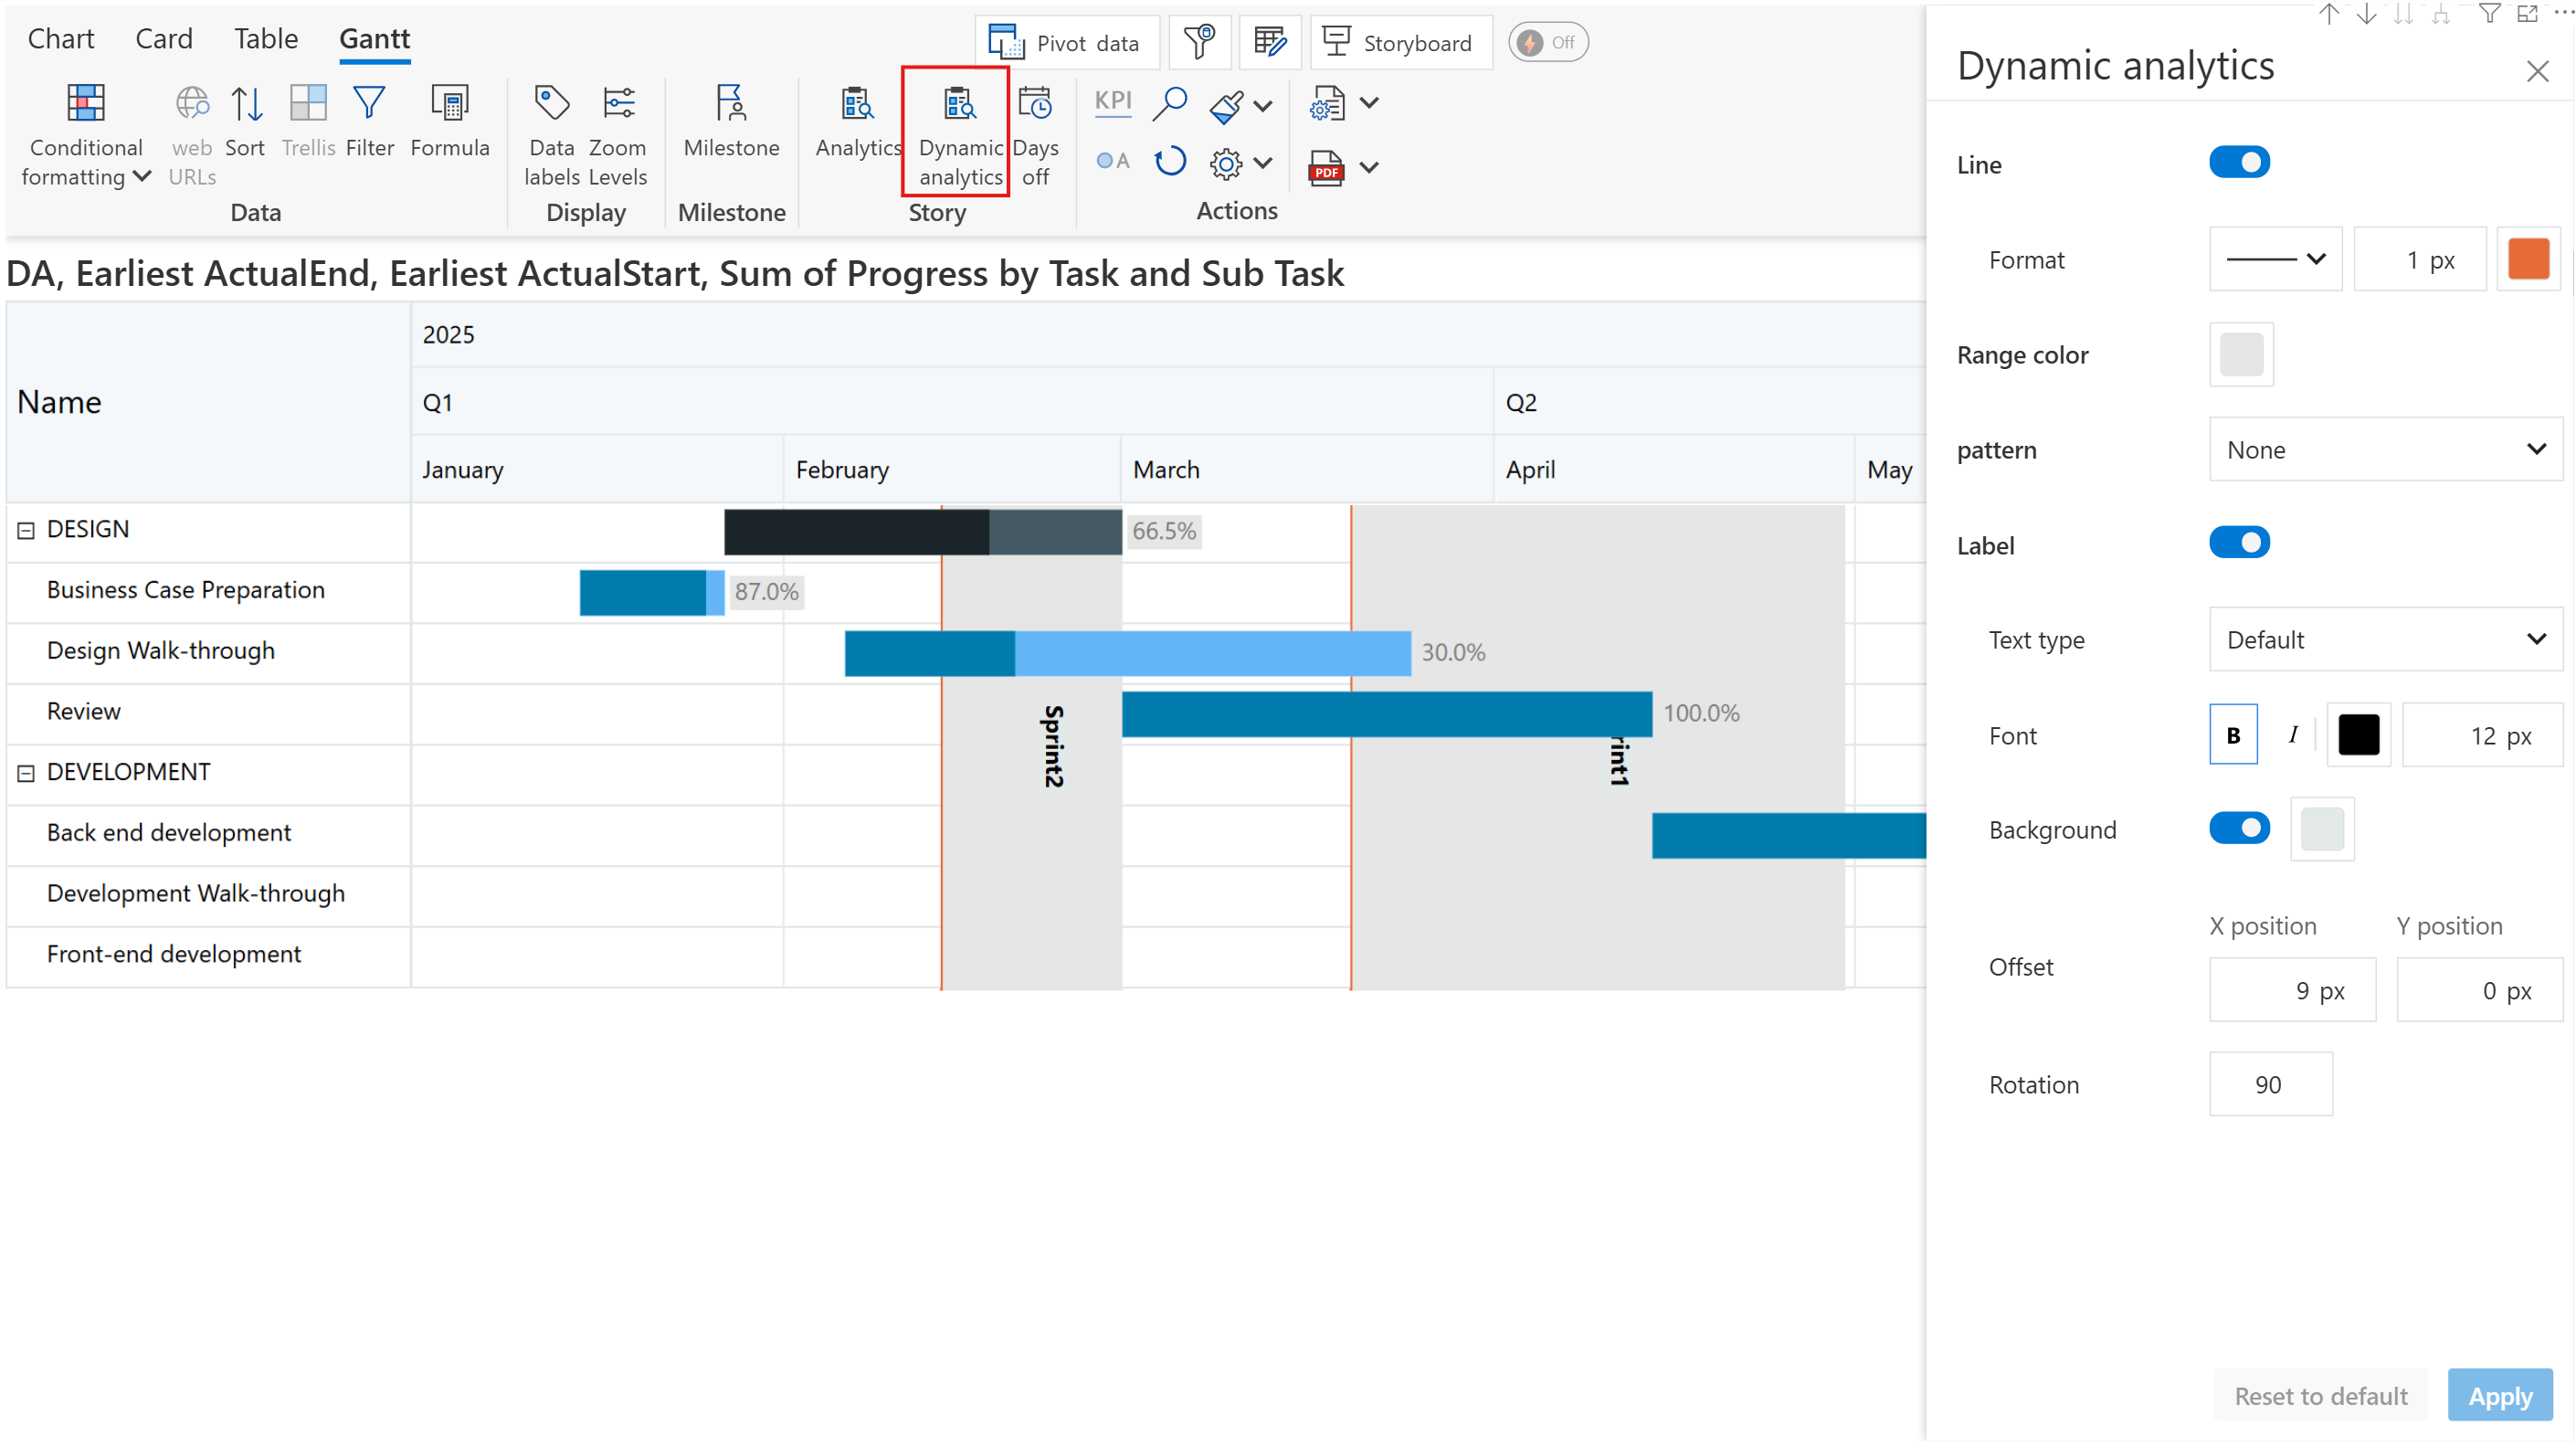The height and width of the screenshot is (1447, 2576).
Task: Expand the Text type dropdown
Action: pyautogui.click(x=2385, y=640)
